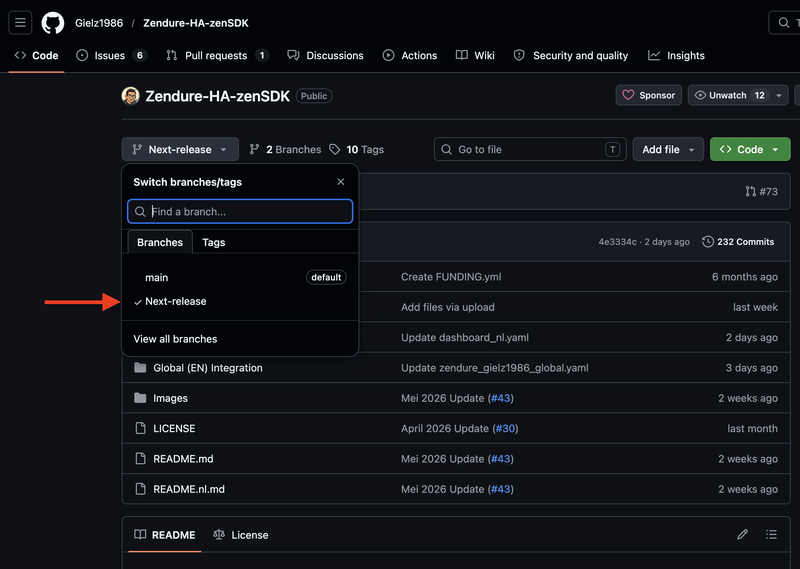Open the green Code dropdown button

pos(750,150)
